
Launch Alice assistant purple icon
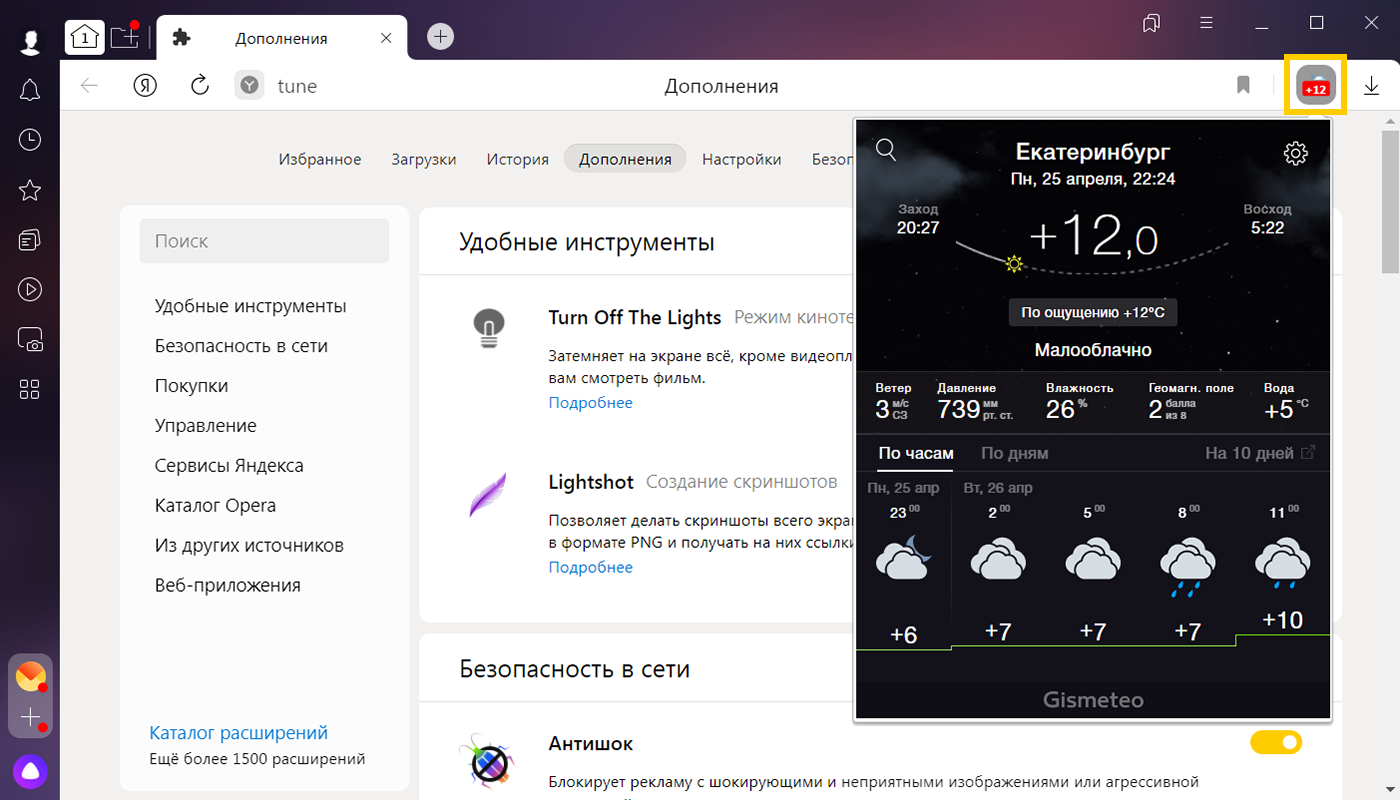30,771
